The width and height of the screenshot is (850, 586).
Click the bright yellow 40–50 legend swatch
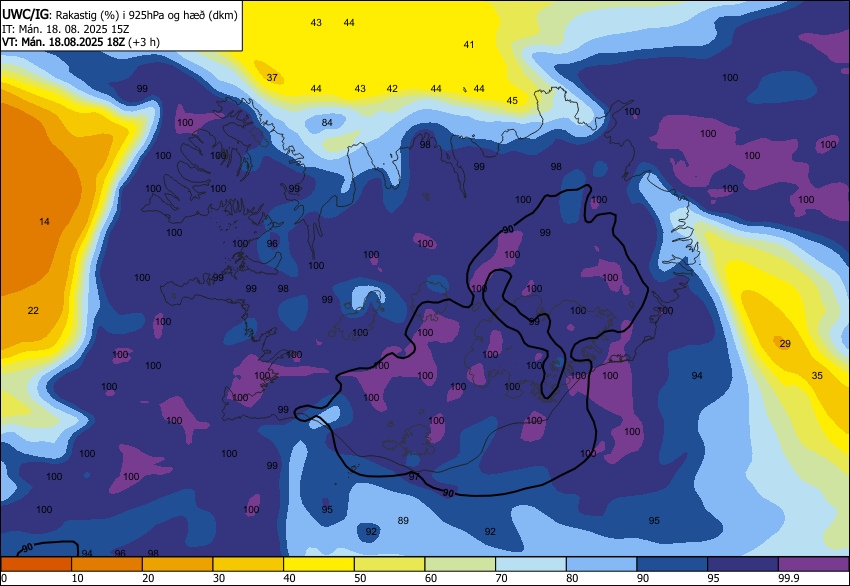pyautogui.click(x=319, y=564)
